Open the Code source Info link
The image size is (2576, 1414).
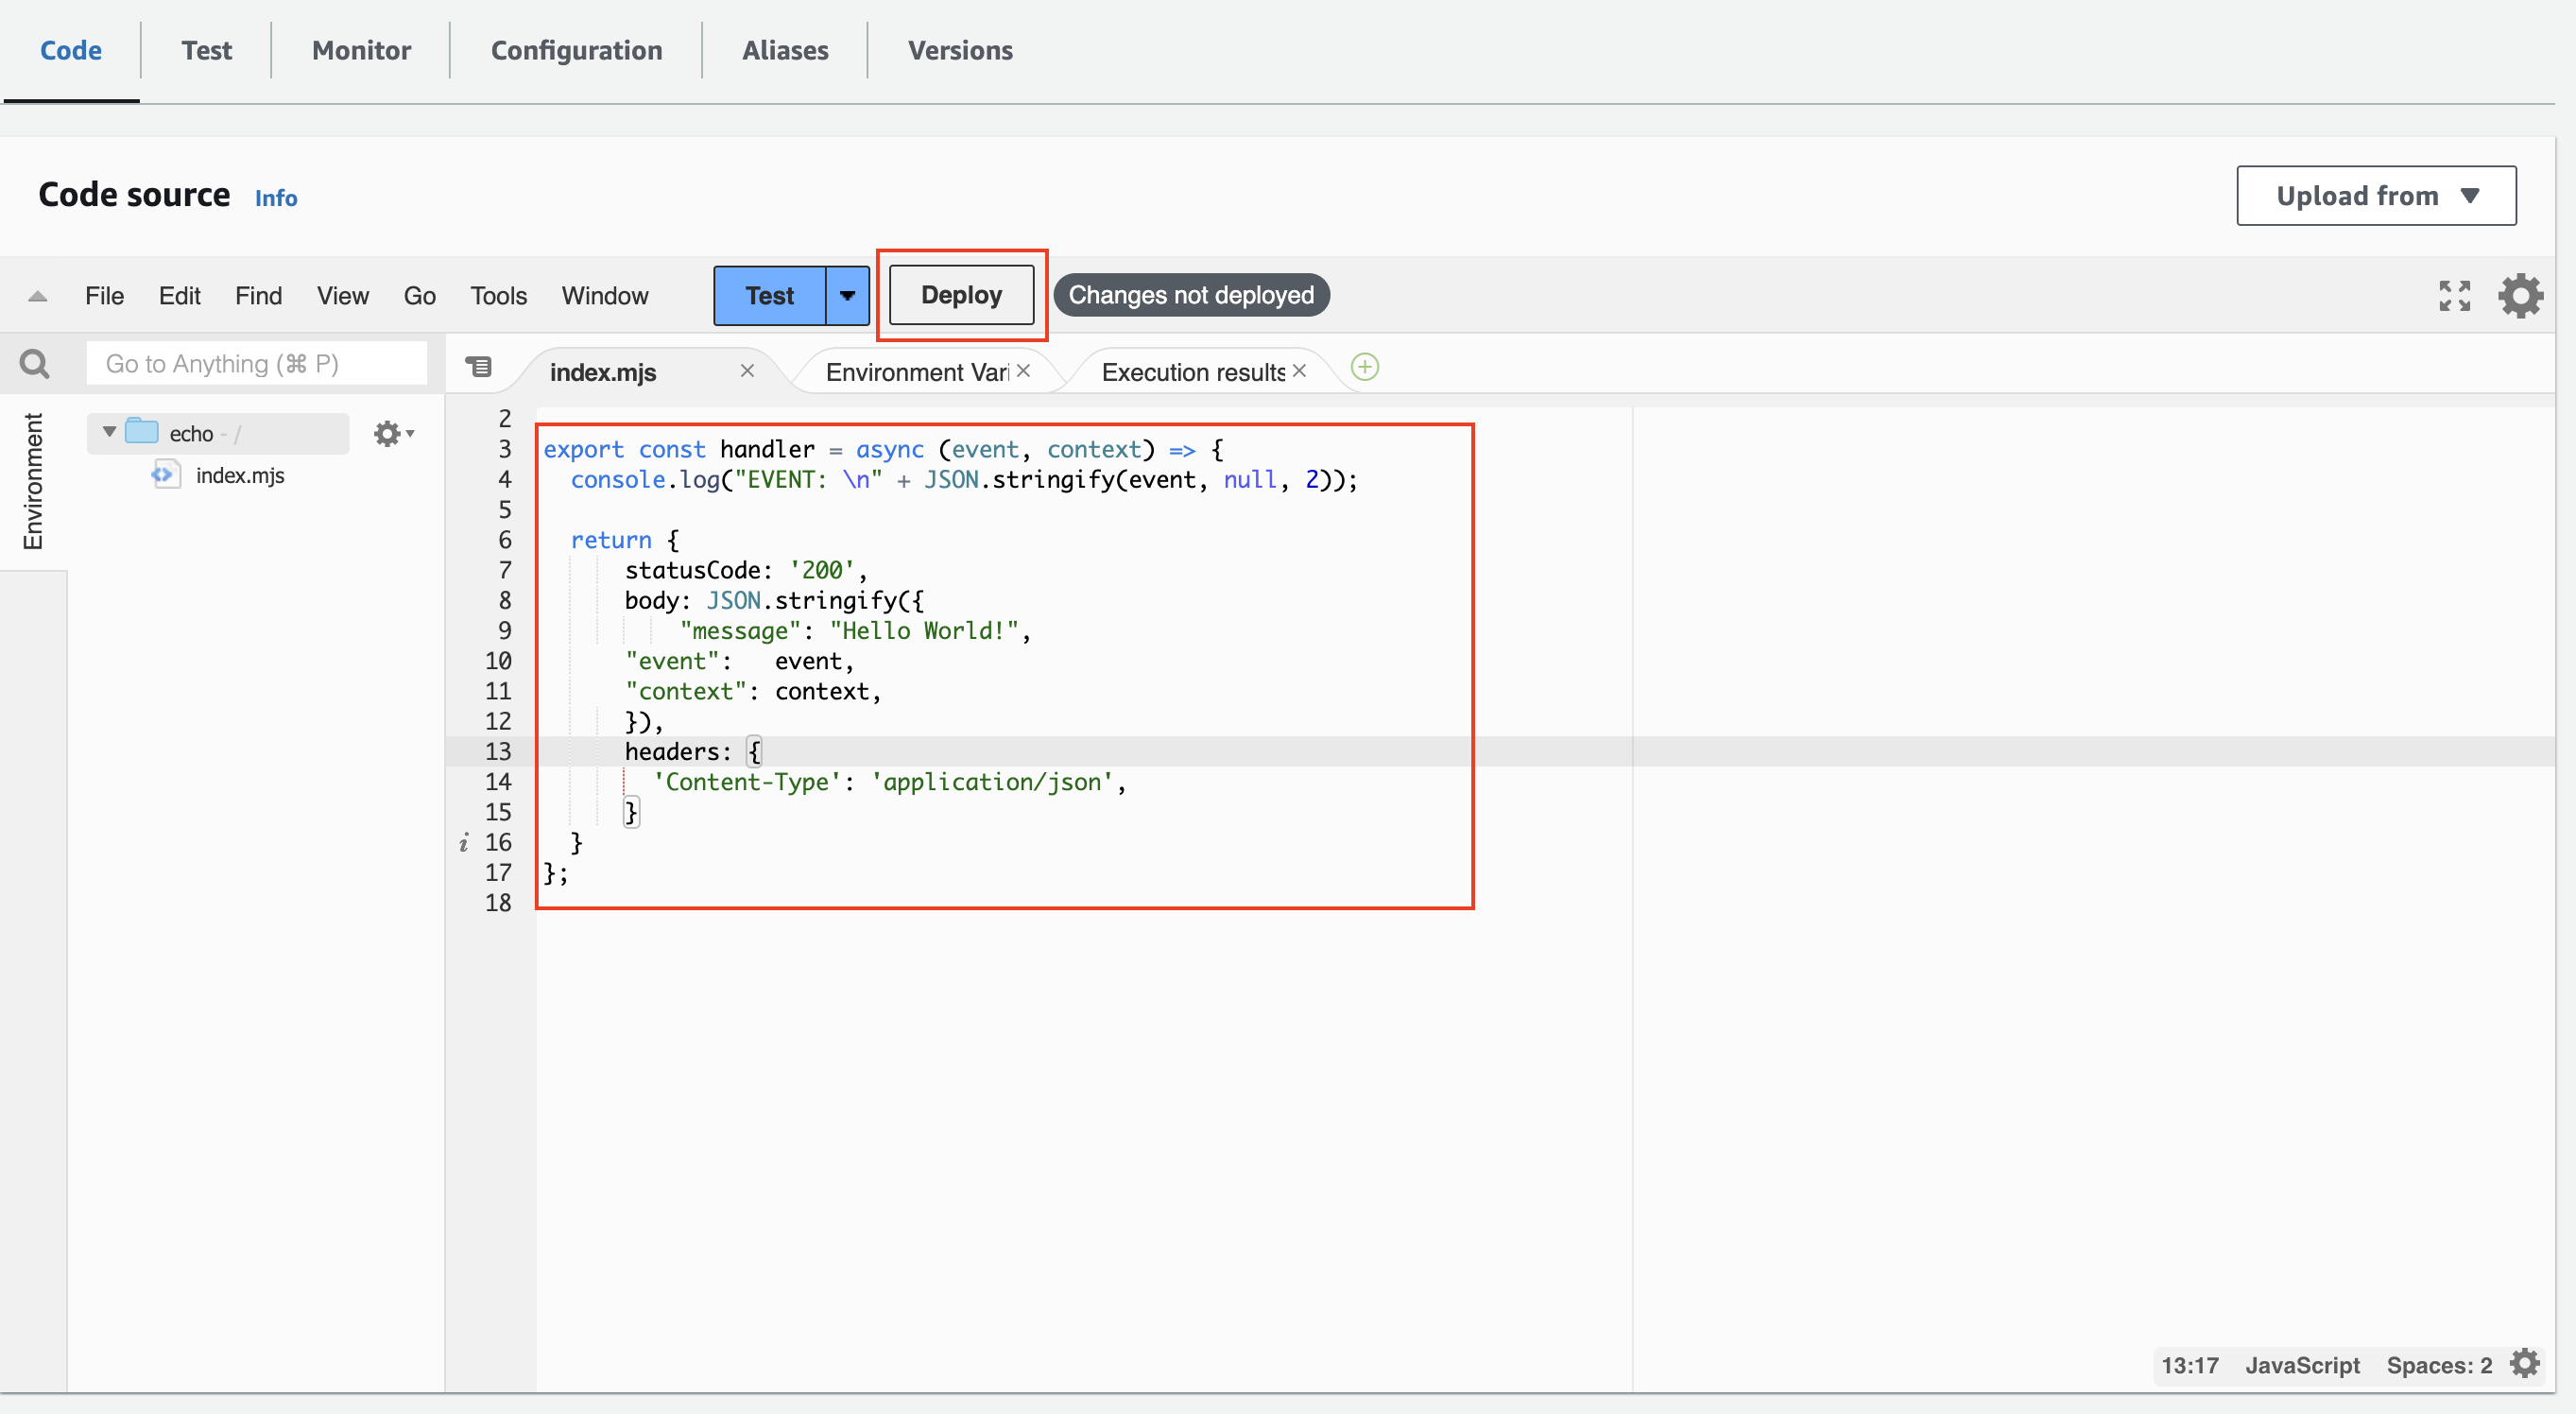(276, 198)
